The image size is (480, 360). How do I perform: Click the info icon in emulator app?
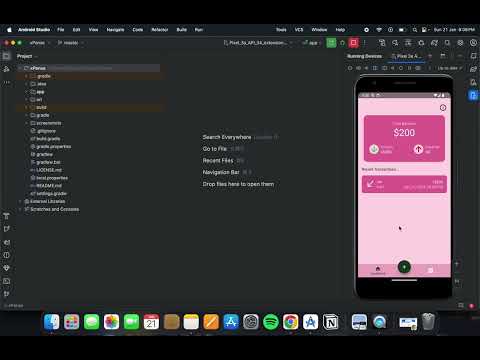coord(443,107)
